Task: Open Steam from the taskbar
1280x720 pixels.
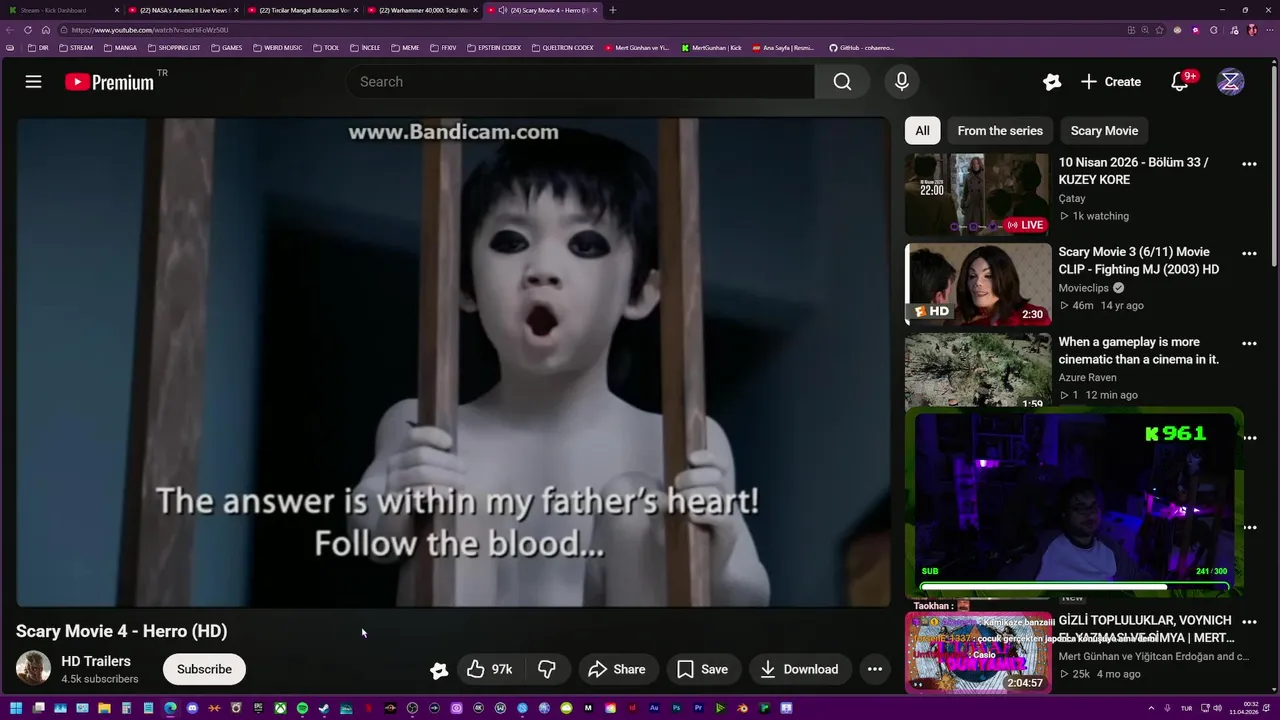Action: [324, 708]
